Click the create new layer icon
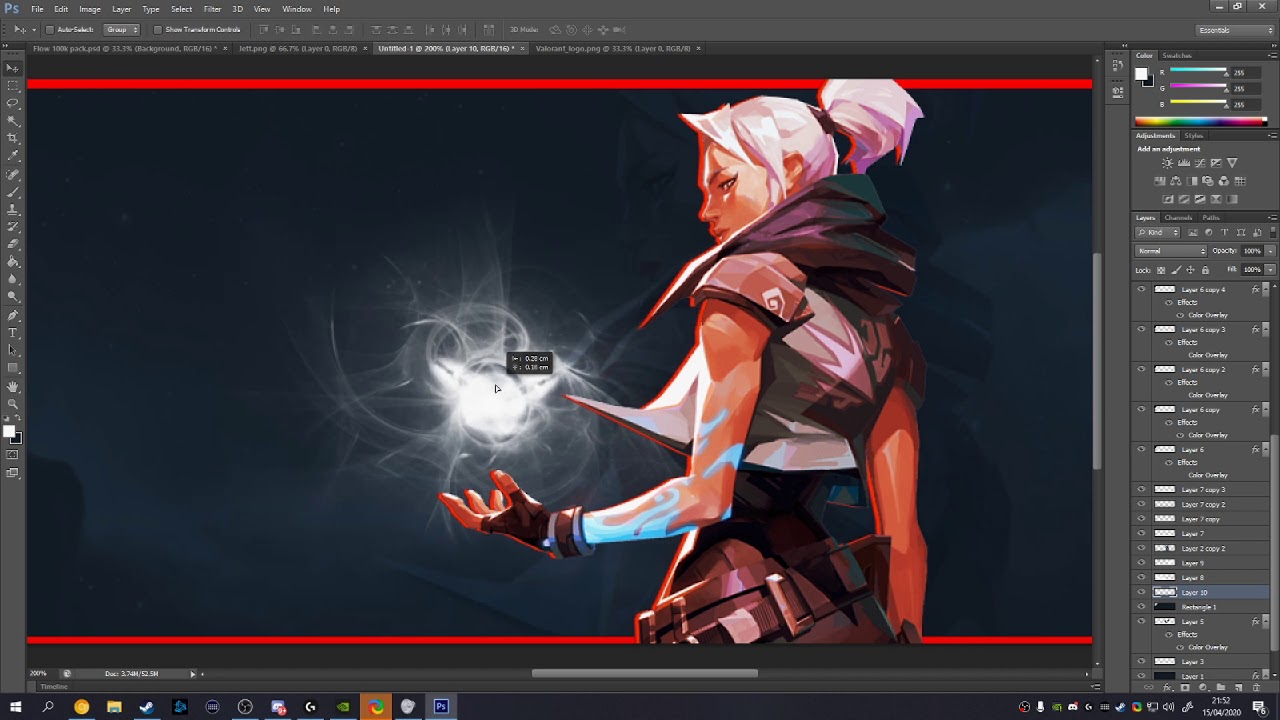 (1238, 687)
